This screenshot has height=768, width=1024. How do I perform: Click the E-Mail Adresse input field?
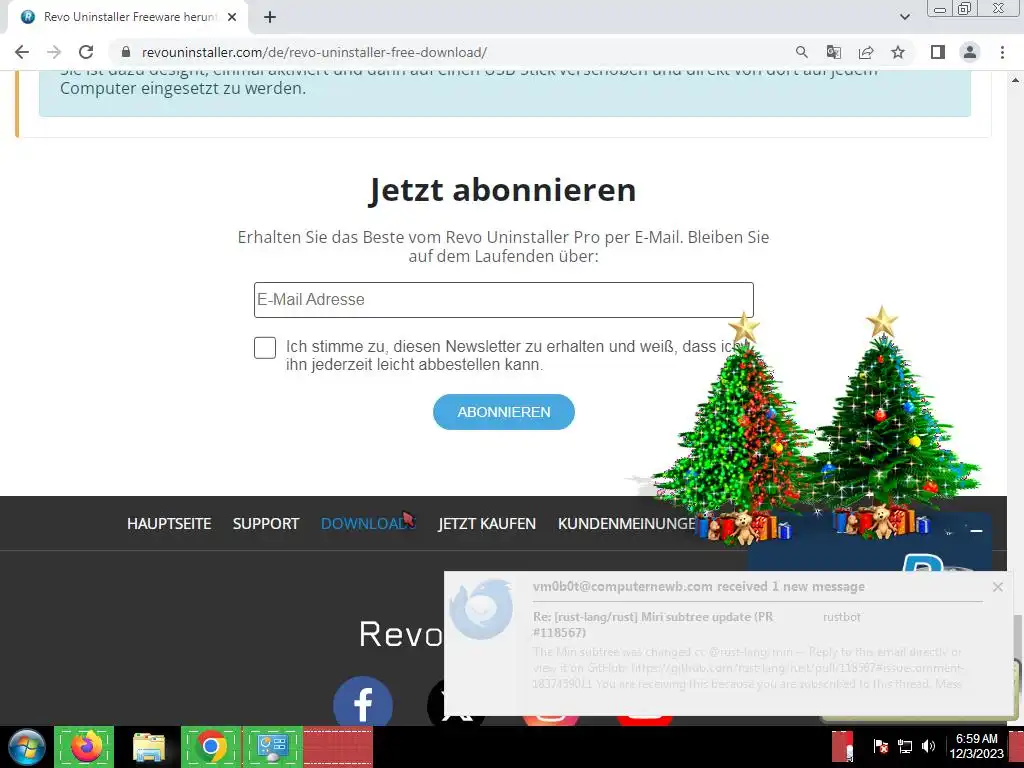[504, 300]
